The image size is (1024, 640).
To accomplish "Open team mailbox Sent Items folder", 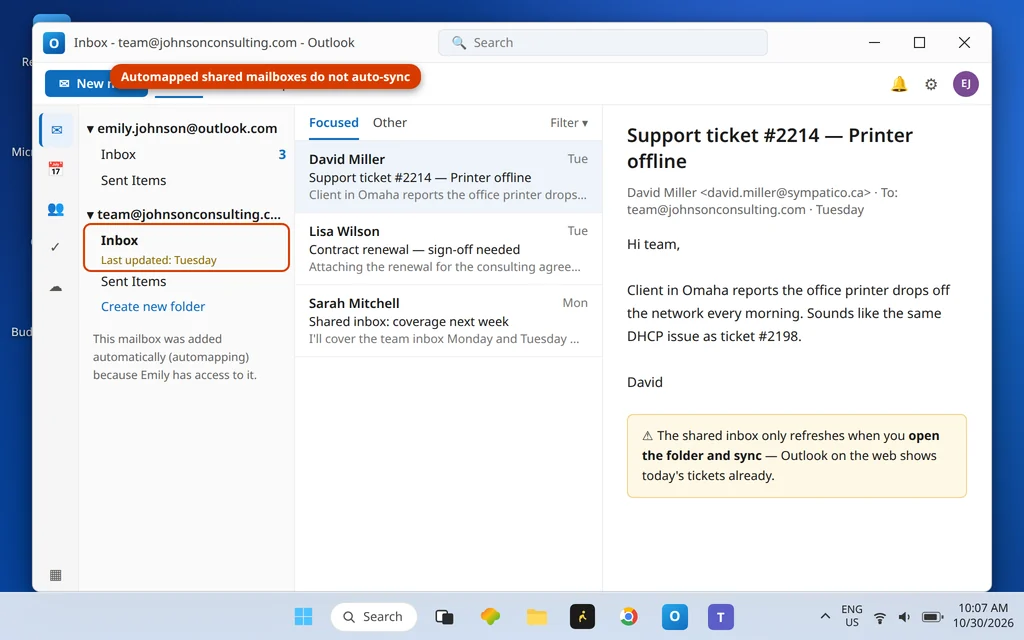I will pyautogui.click(x=186, y=281).
